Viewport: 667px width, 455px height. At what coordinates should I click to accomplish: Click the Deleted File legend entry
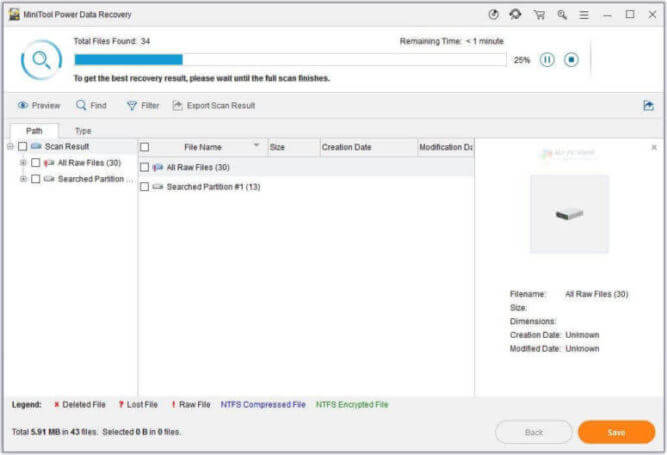[80, 404]
